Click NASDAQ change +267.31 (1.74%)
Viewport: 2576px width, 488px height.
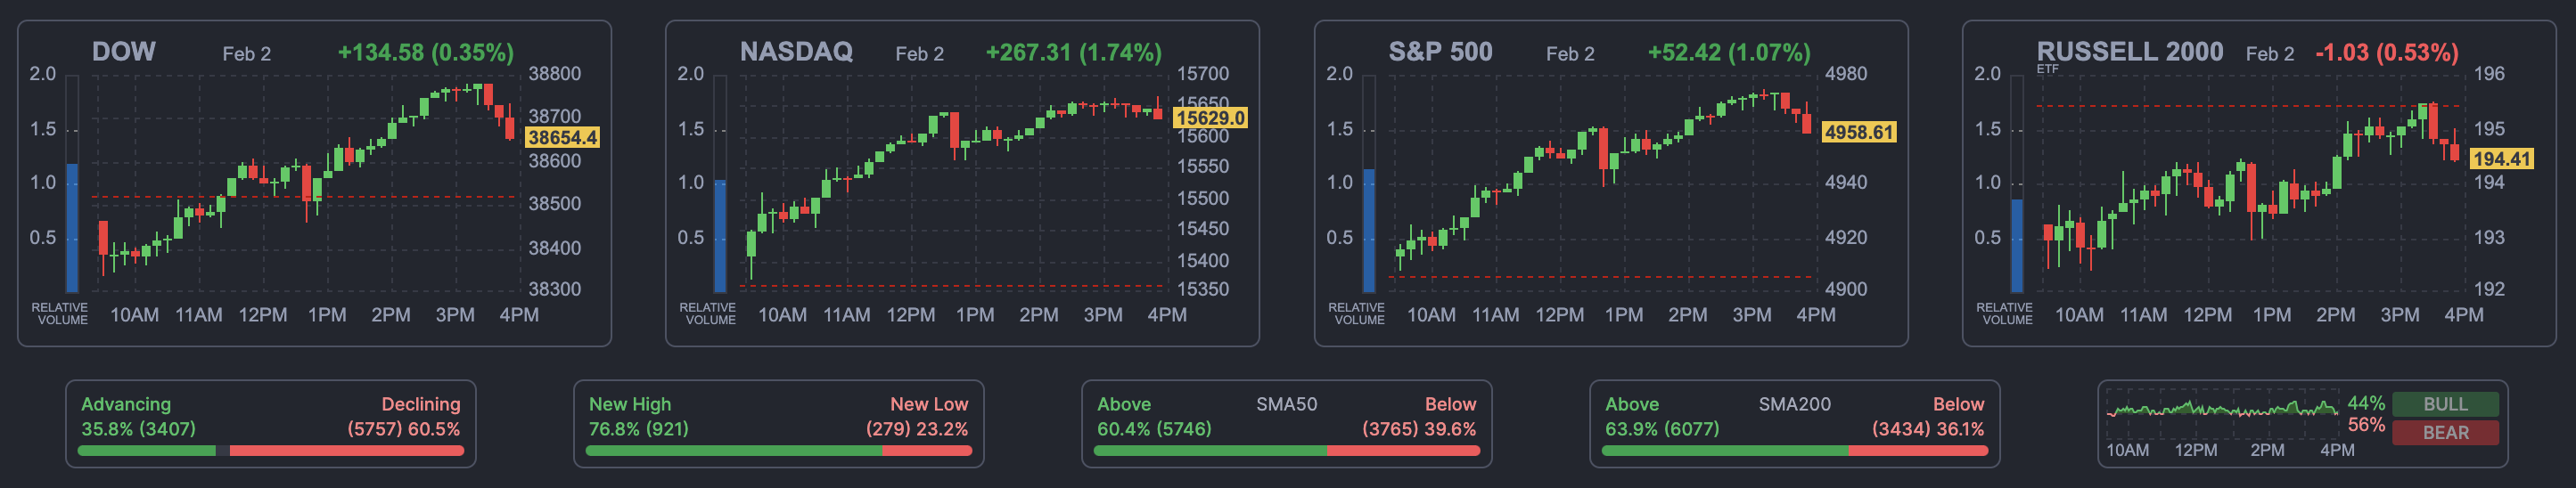coord(1074,52)
